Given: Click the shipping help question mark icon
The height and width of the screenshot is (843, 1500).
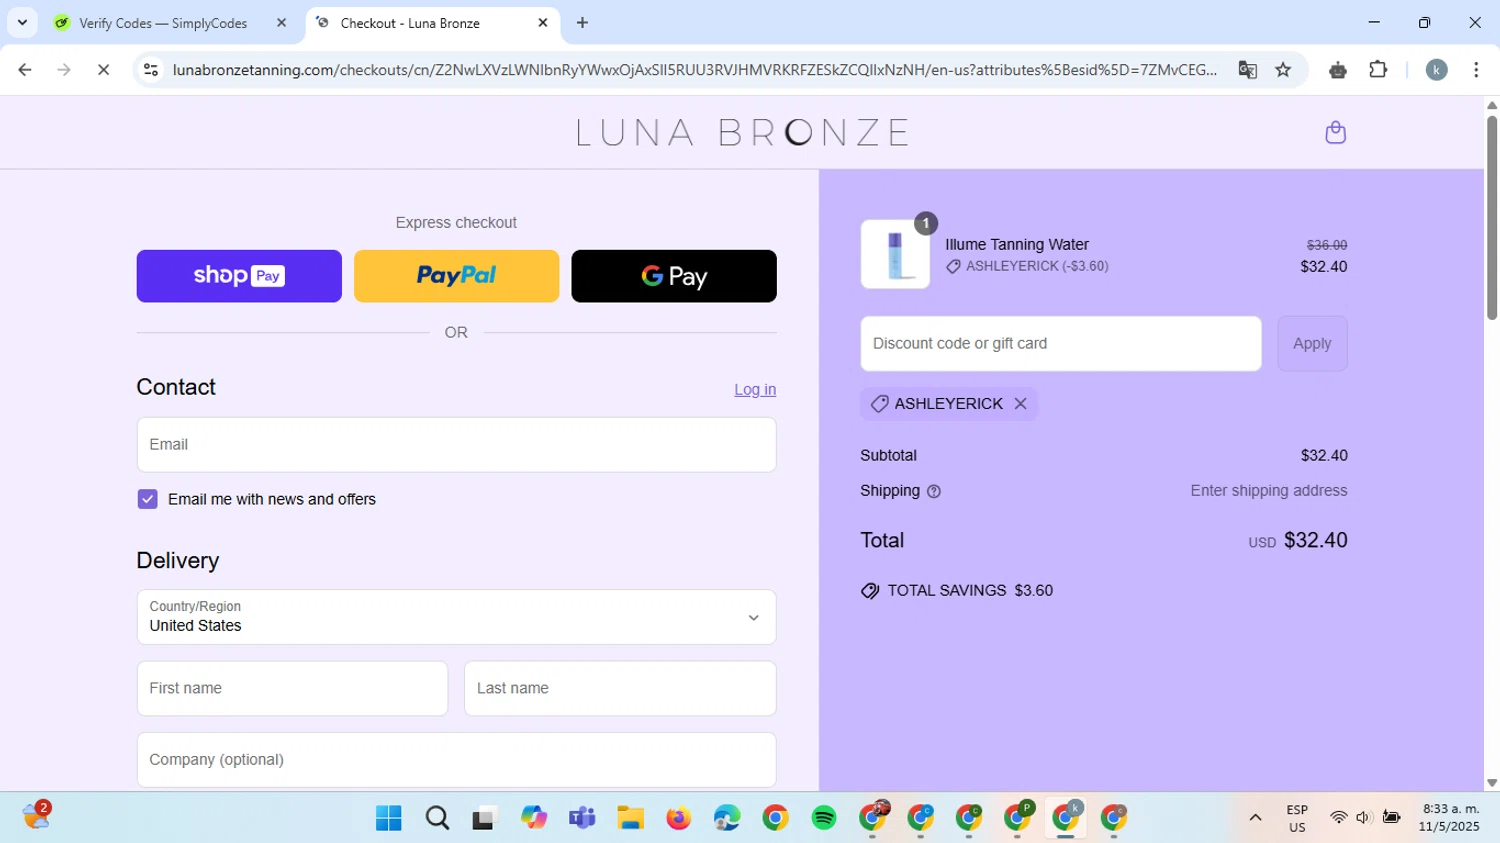Looking at the screenshot, I should [x=934, y=491].
